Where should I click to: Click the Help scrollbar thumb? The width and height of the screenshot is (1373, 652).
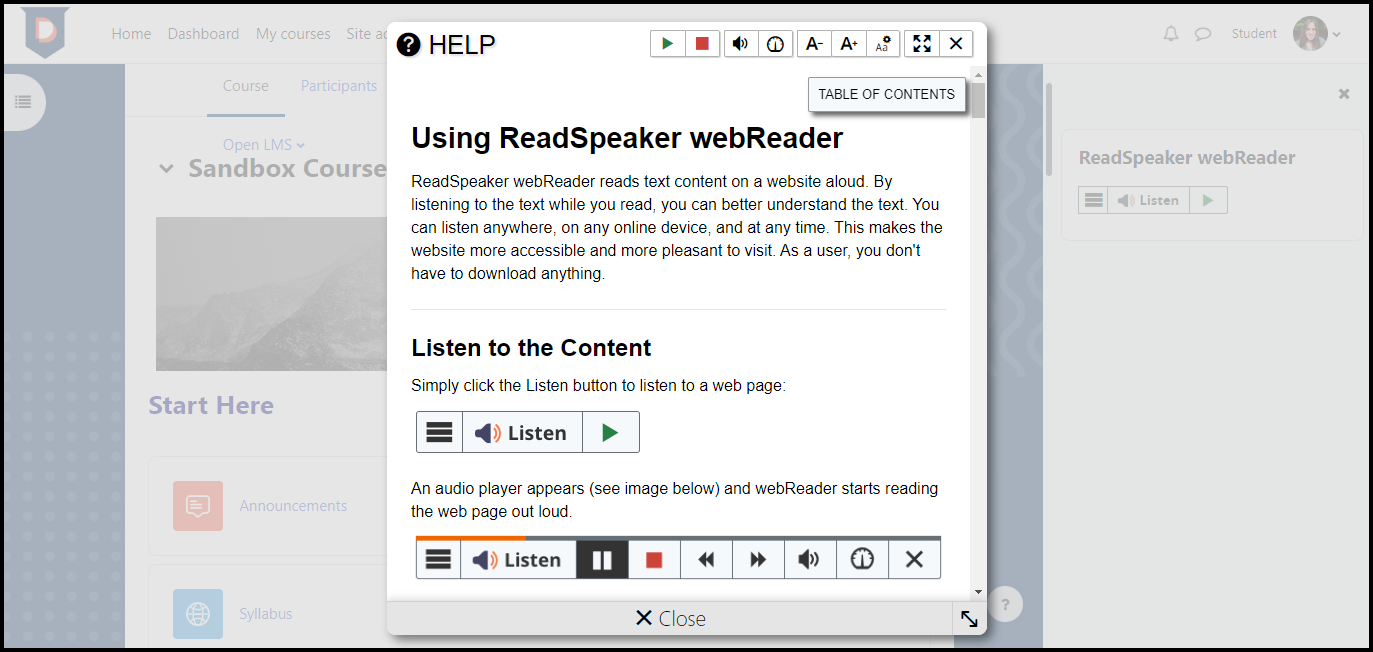(978, 100)
